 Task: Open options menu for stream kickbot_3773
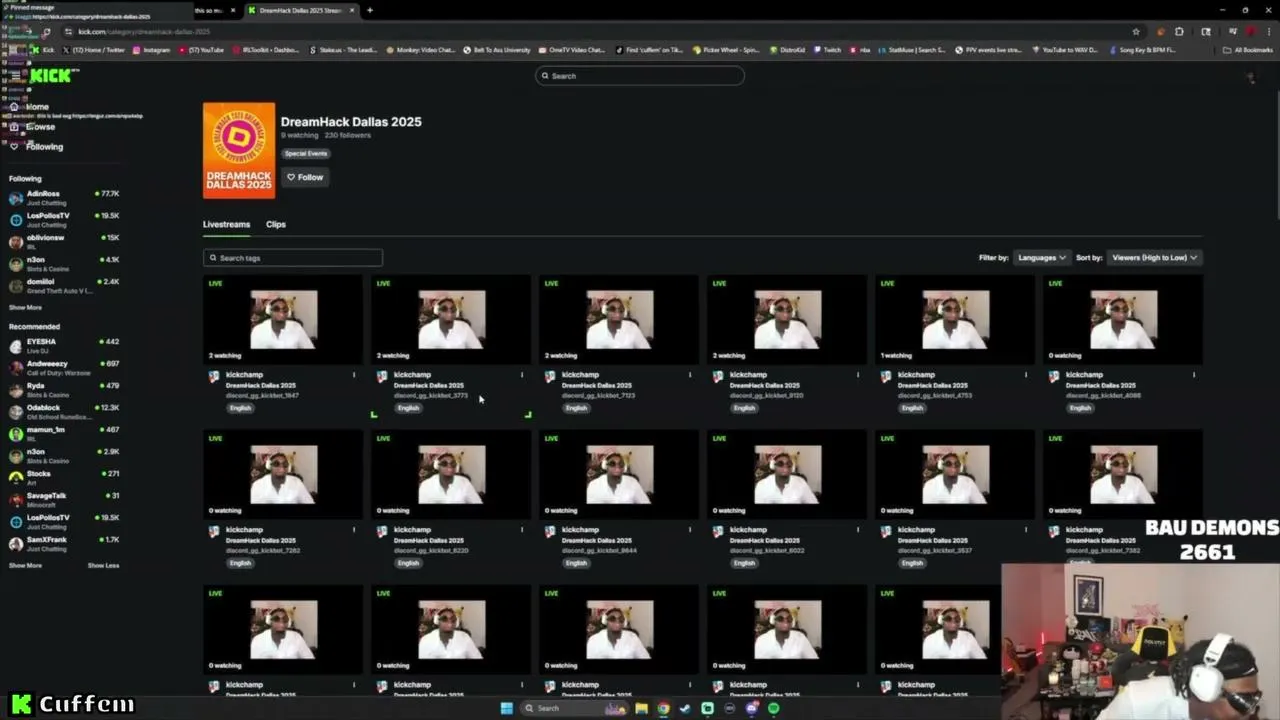pyautogui.click(x=522, y=375)
